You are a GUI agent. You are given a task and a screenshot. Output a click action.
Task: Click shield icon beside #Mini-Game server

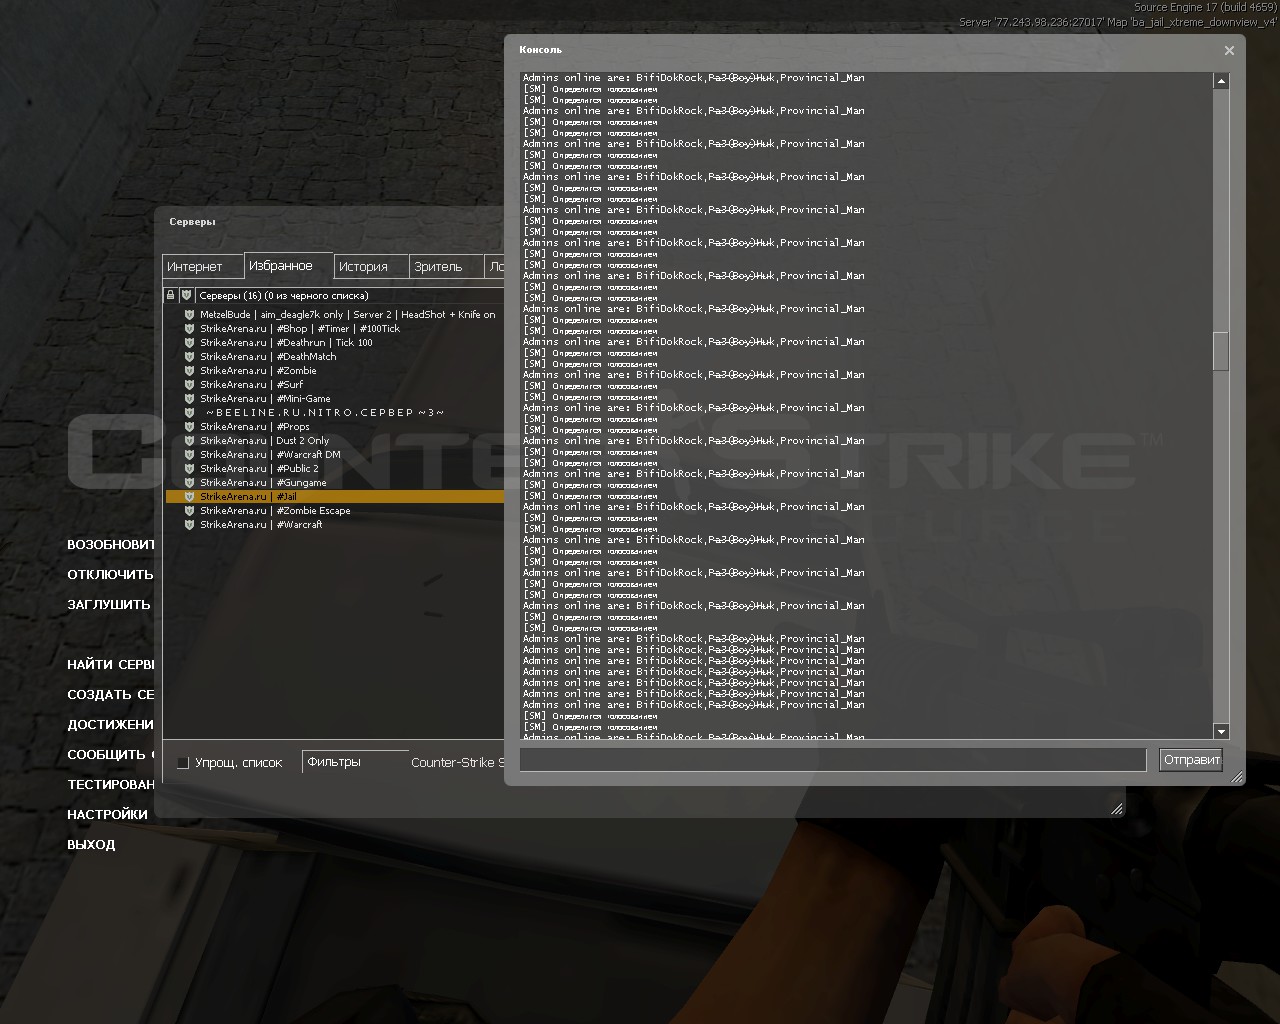[x=189, y=399]
